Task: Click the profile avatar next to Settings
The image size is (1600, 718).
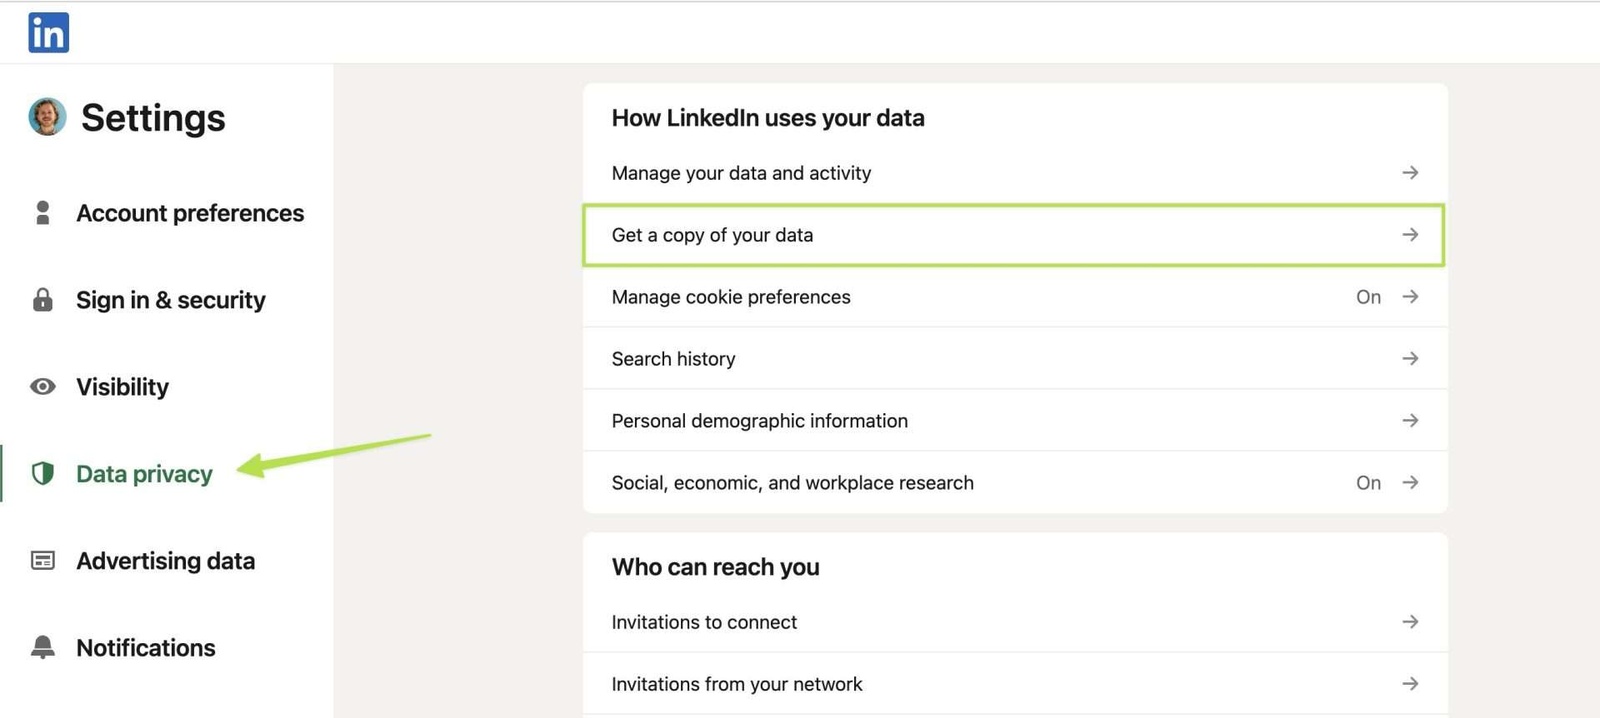Action: (x=46, y=117)
